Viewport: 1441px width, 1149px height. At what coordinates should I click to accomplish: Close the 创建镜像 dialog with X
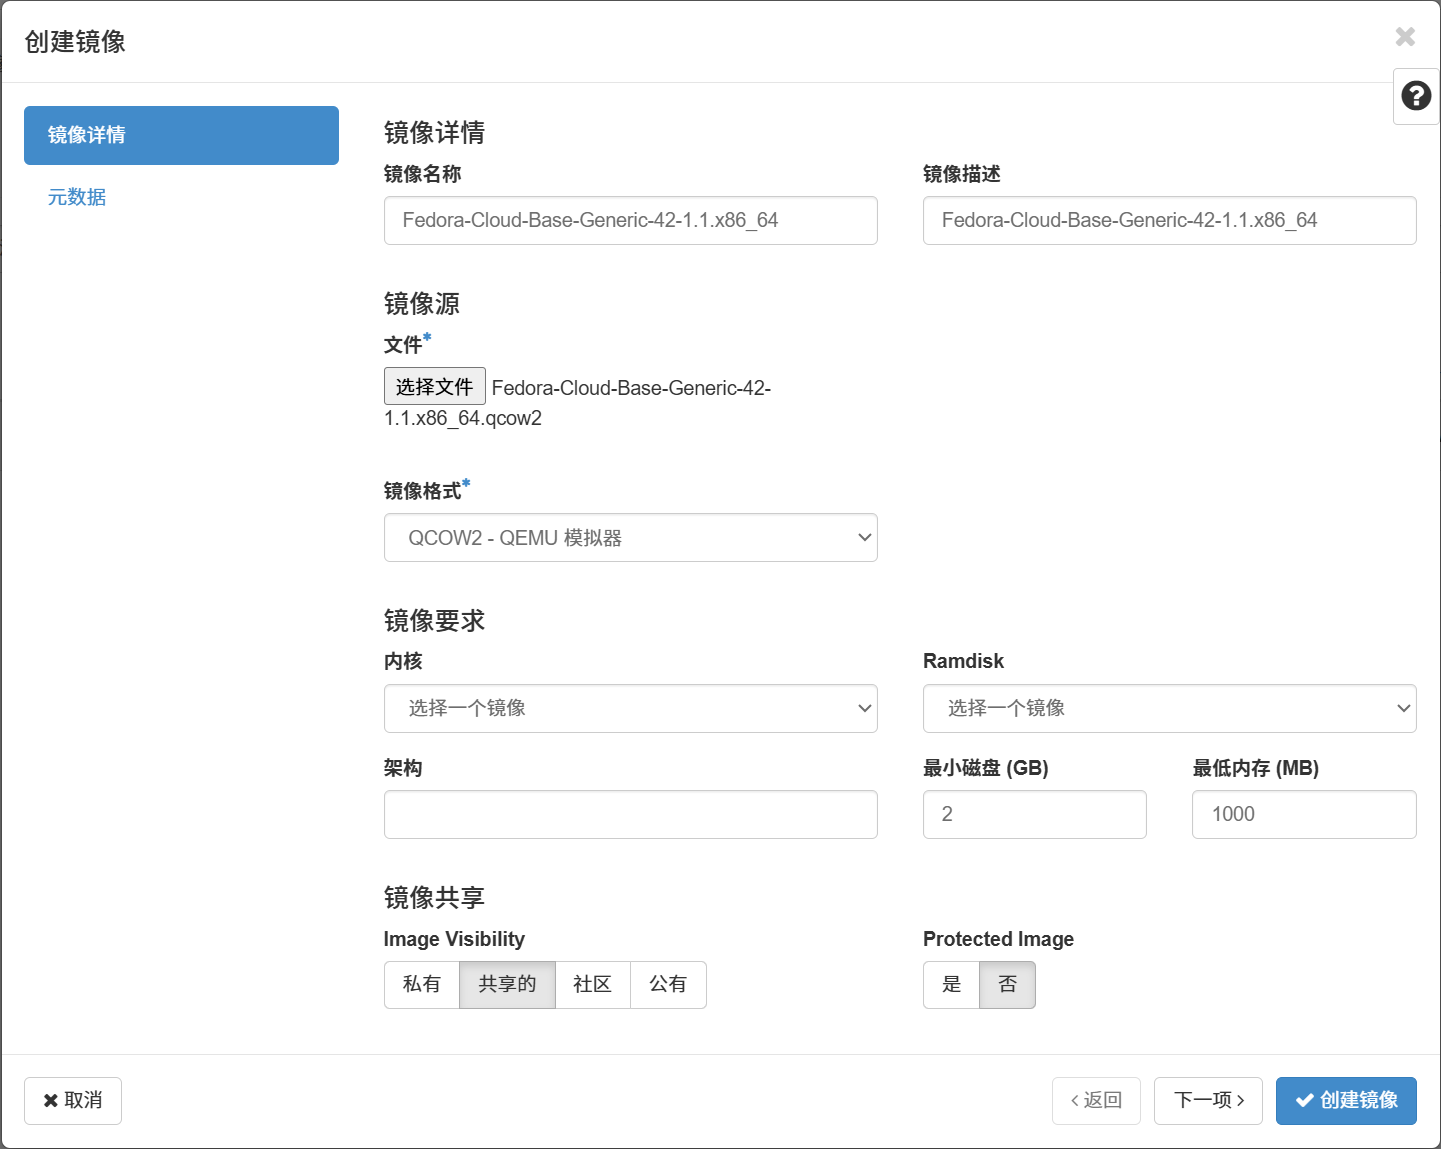pyautogui.click(x=1405, y=37)
